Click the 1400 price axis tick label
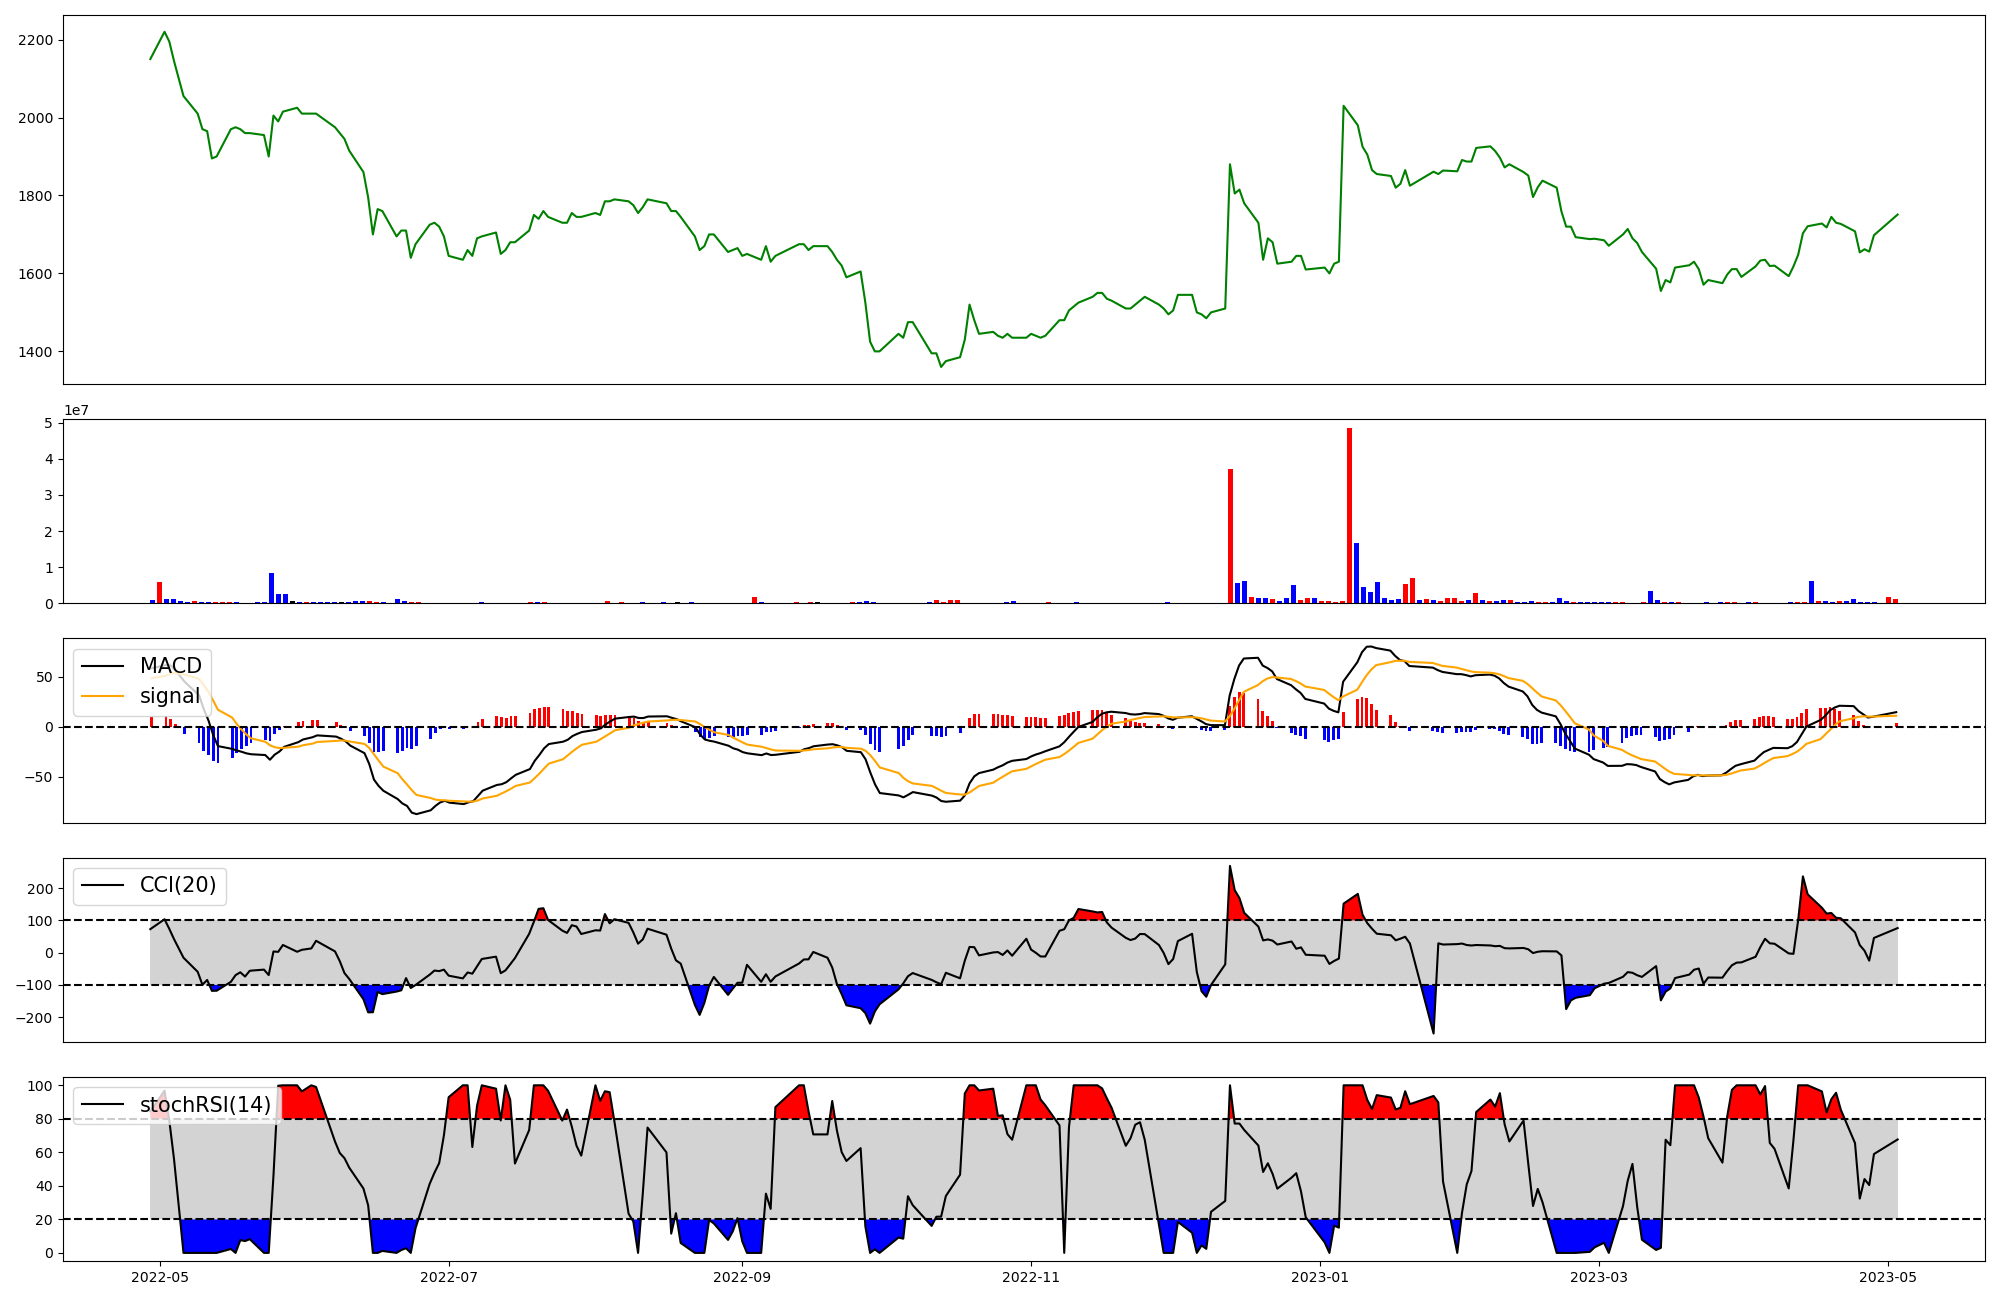The image size is (2000, 1300). pyautogui.click(x=35, y=352)
